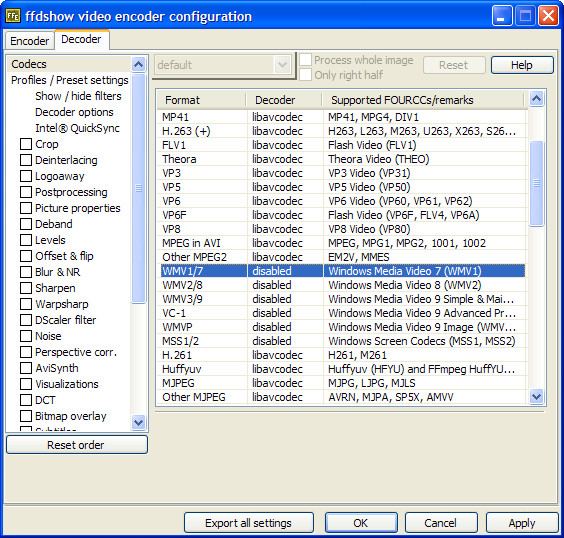Click codec list scroll down arrow
564x538 pixels.
pyautogui.click(x=536, y=397)
